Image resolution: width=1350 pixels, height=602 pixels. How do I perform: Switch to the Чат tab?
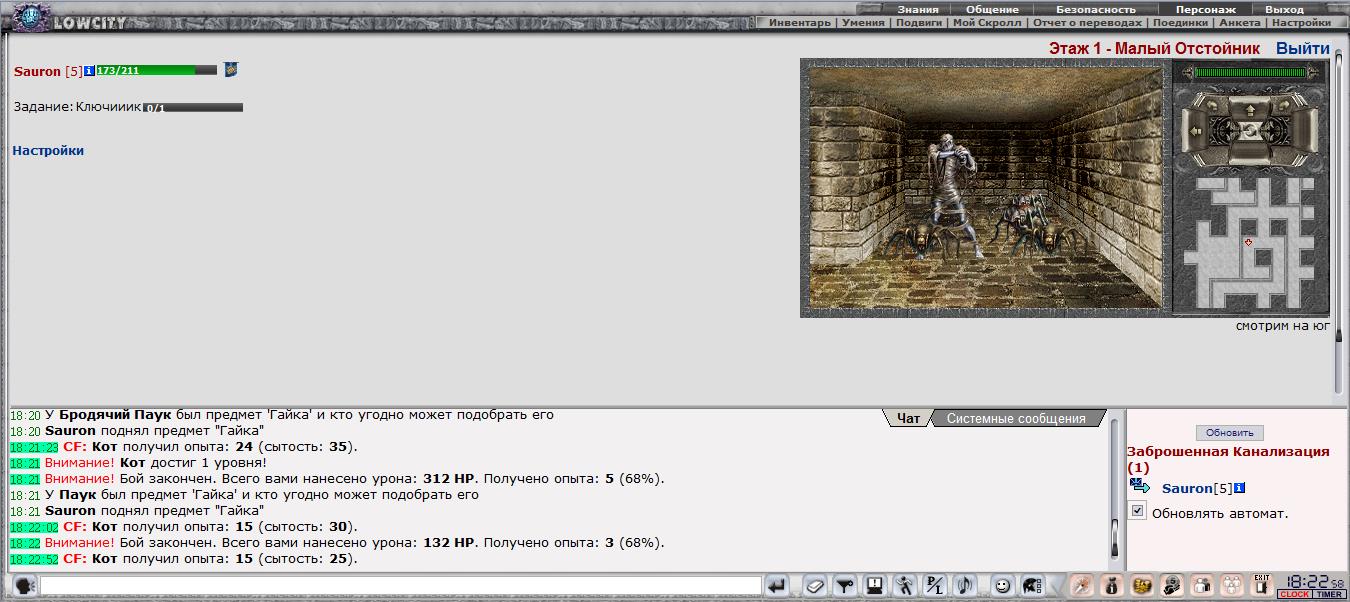[908, 418]
